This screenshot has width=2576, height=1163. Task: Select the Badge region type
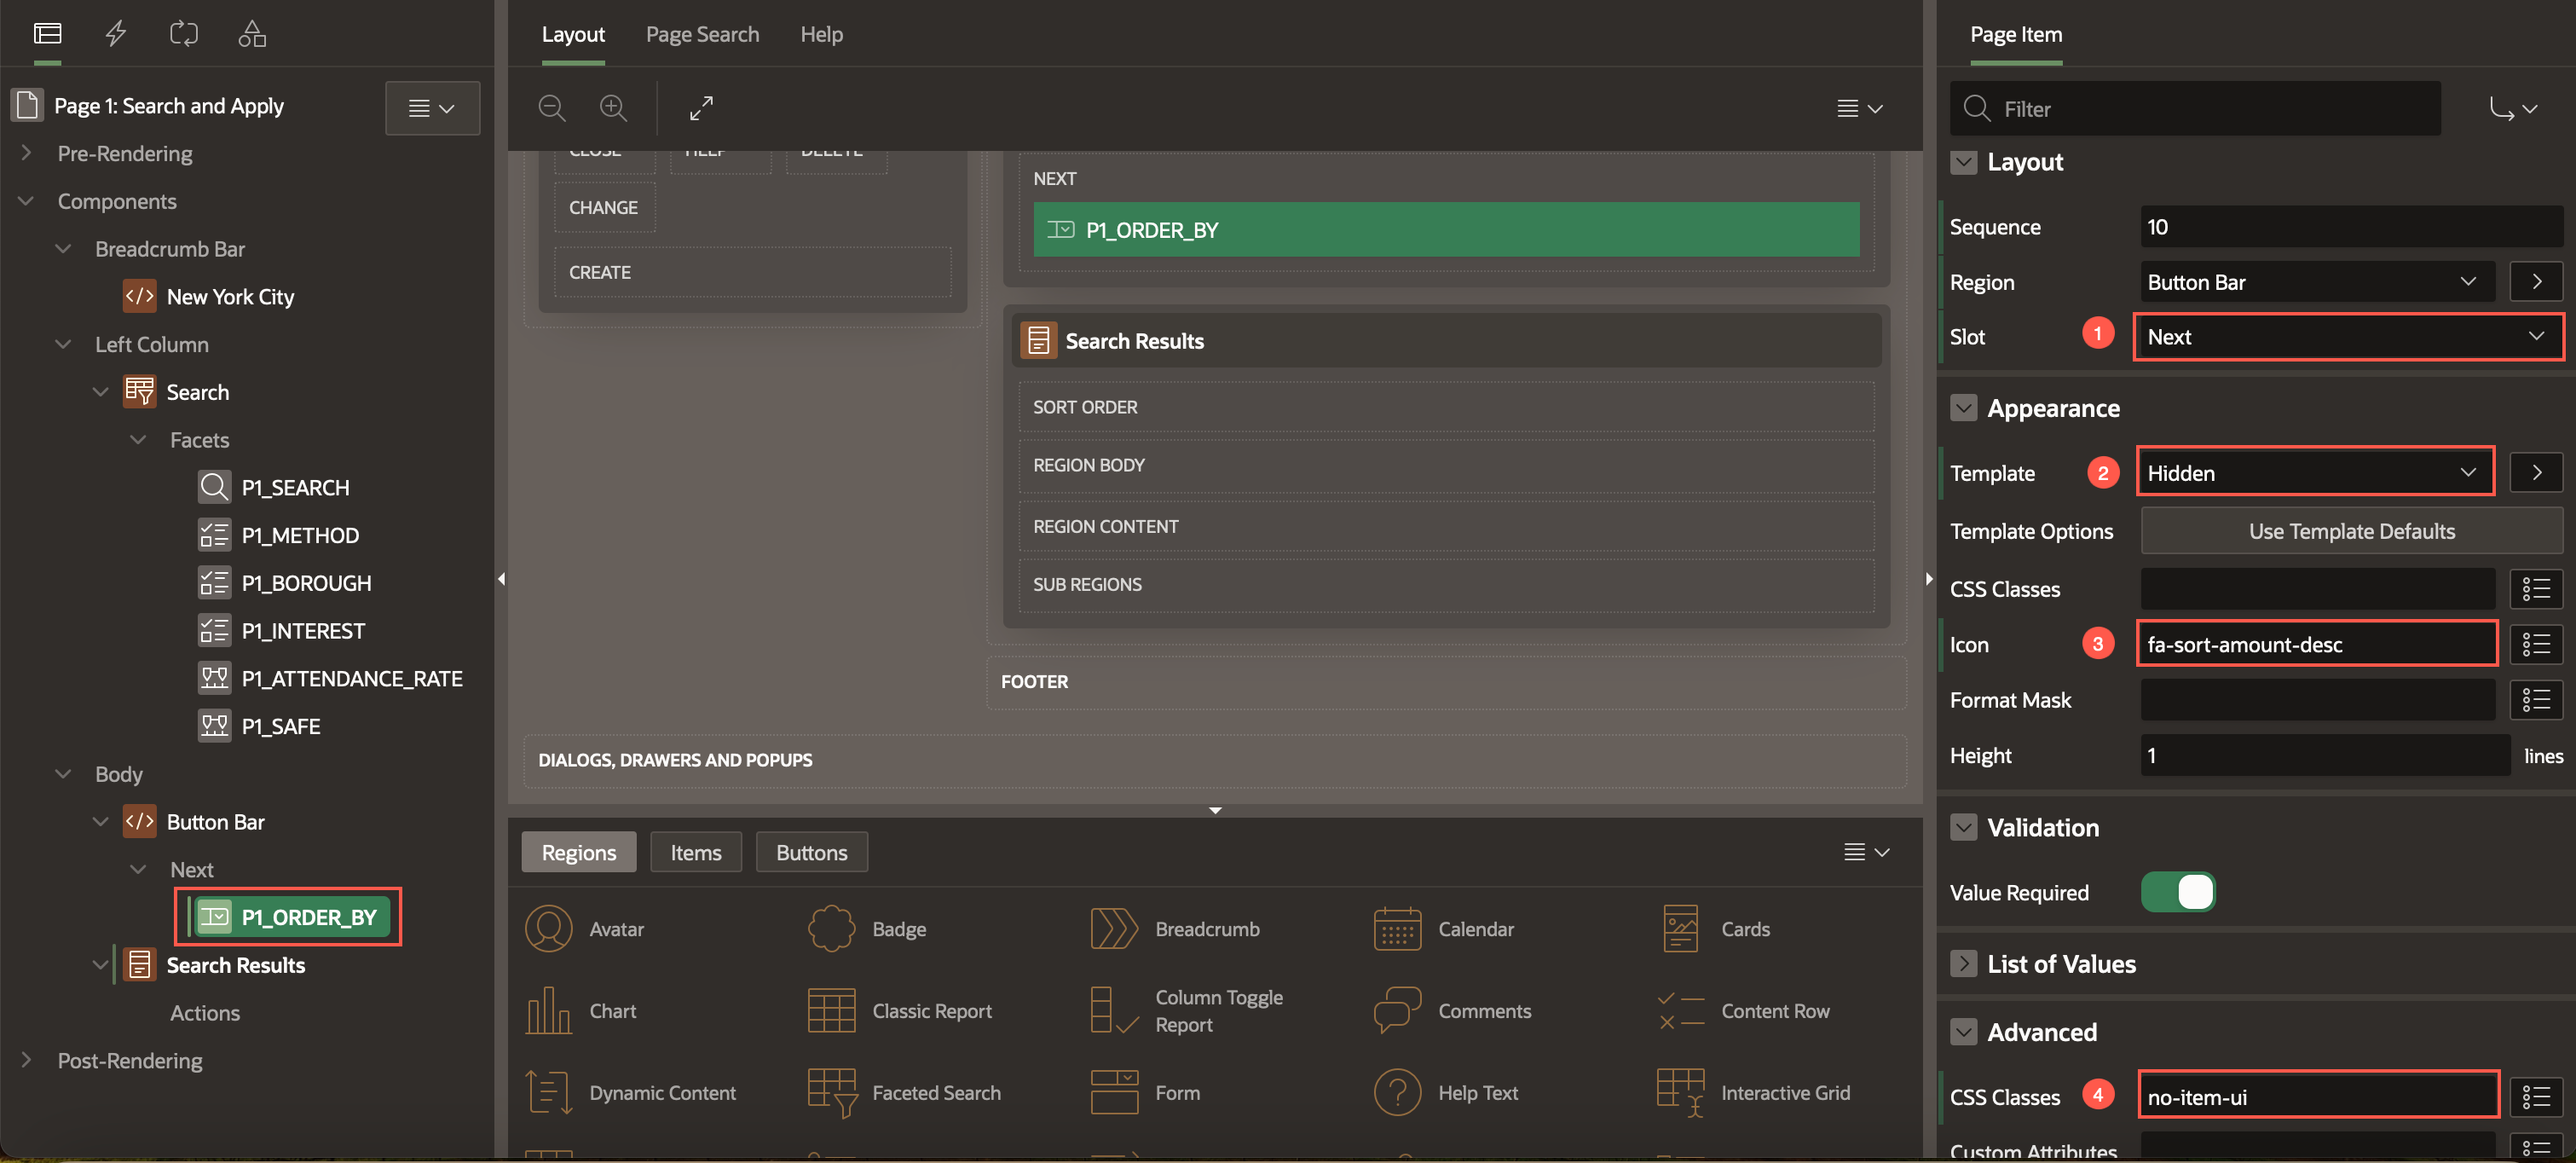[x=868, y=929]
